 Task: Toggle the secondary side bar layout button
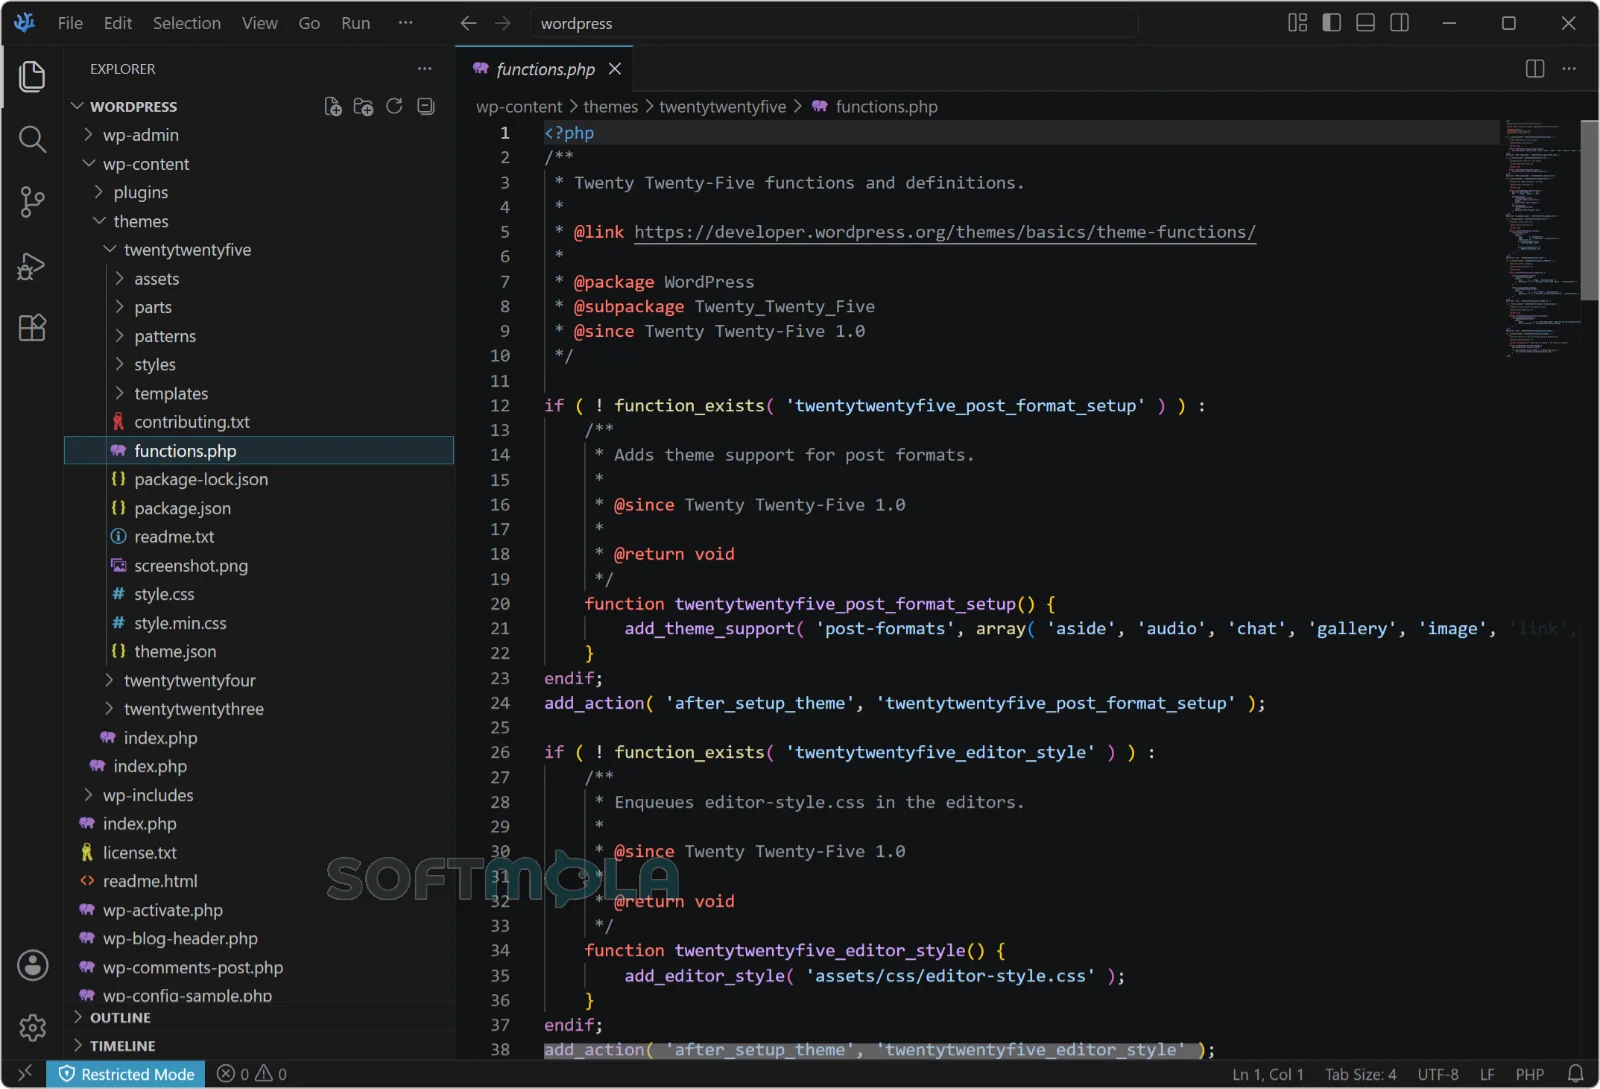coord(1400,22)
